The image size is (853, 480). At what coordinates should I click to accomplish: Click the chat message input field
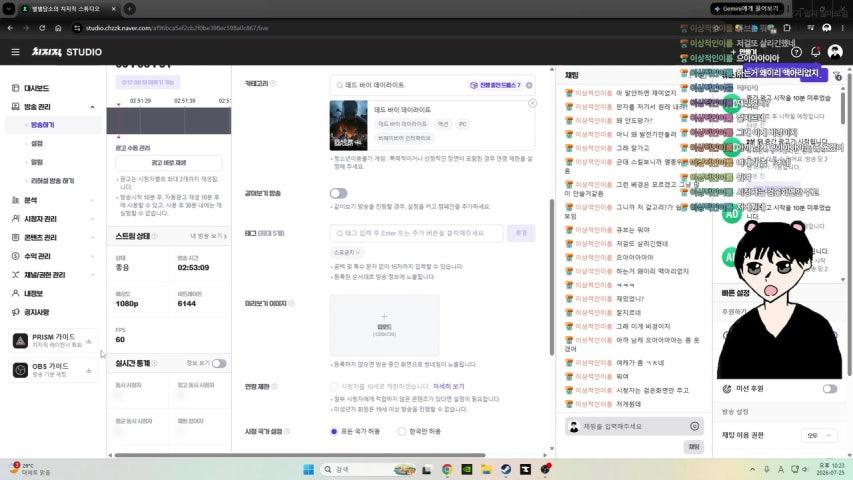coord(634,426)
